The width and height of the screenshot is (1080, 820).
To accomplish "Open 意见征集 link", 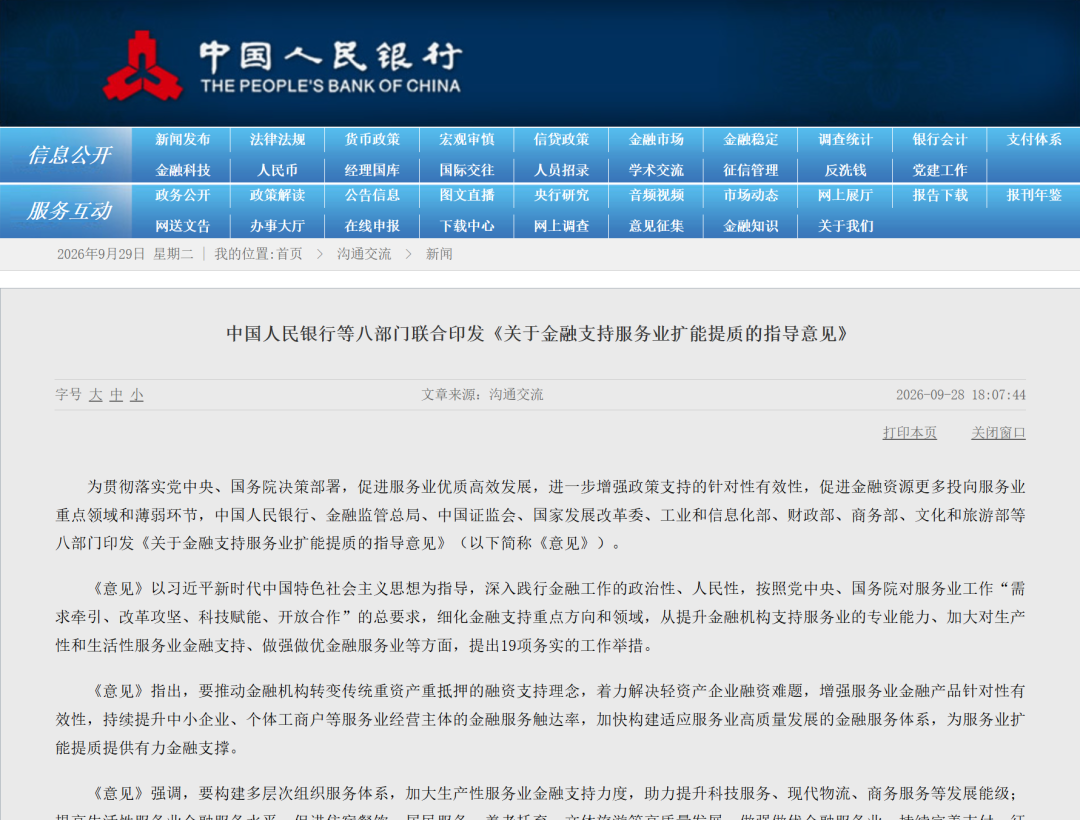I will [656, 226].
